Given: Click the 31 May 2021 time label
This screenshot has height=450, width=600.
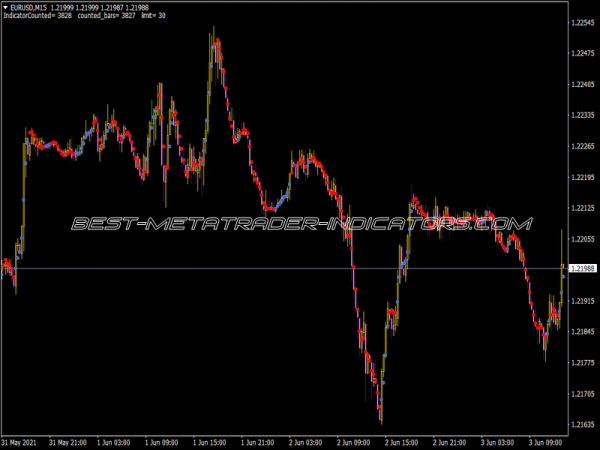Looking at the screenshot, I should (x=22, y=441).
